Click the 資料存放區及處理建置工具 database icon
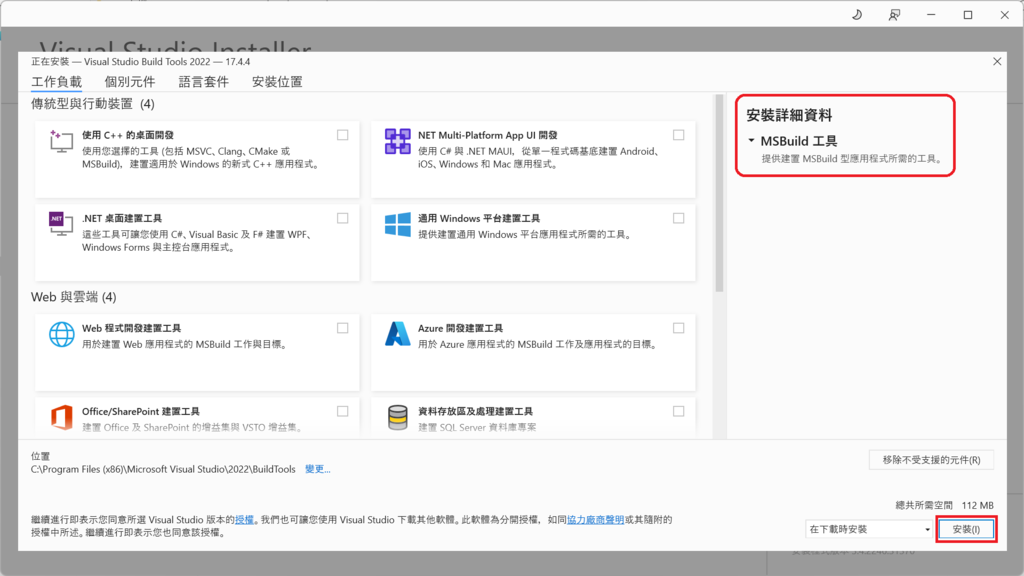 [x=397, y=417]
